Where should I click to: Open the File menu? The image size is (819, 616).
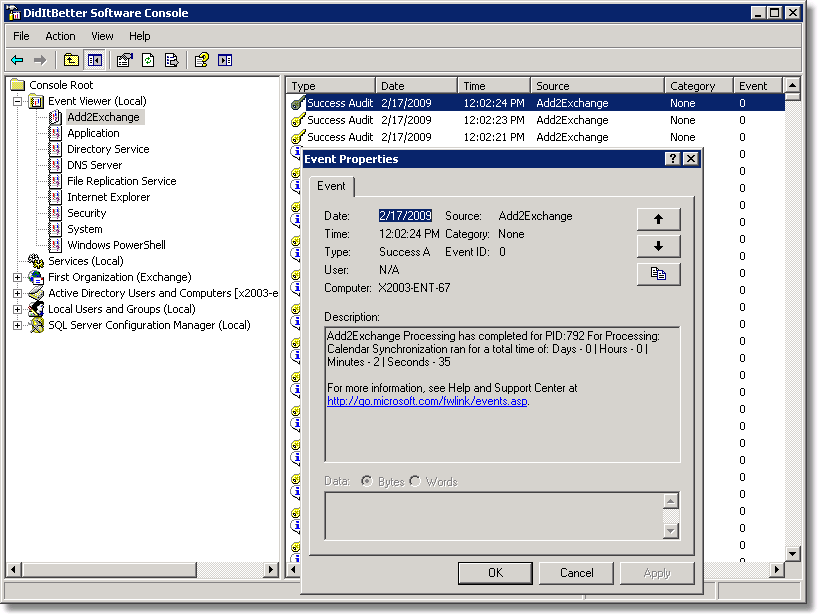click(21, 36)
